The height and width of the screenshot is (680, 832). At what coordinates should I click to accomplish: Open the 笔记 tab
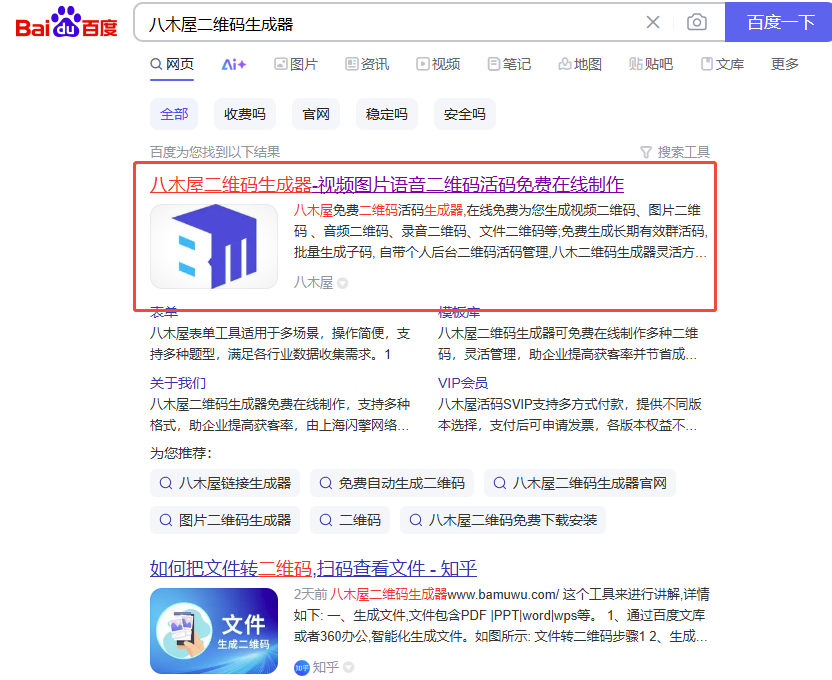pos(509,64)
